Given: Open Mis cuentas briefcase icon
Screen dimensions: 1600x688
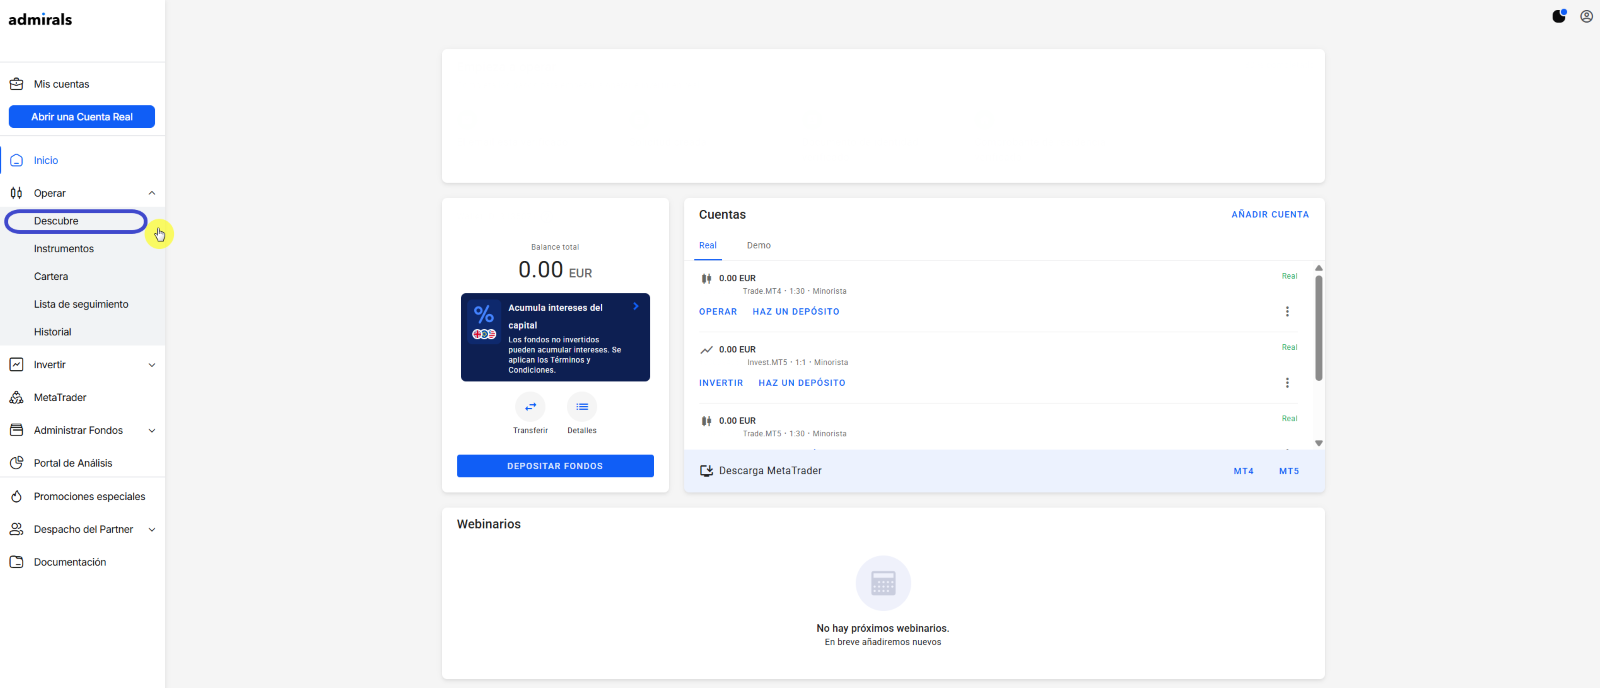Looking at the screenshot, I should point(16,84).
